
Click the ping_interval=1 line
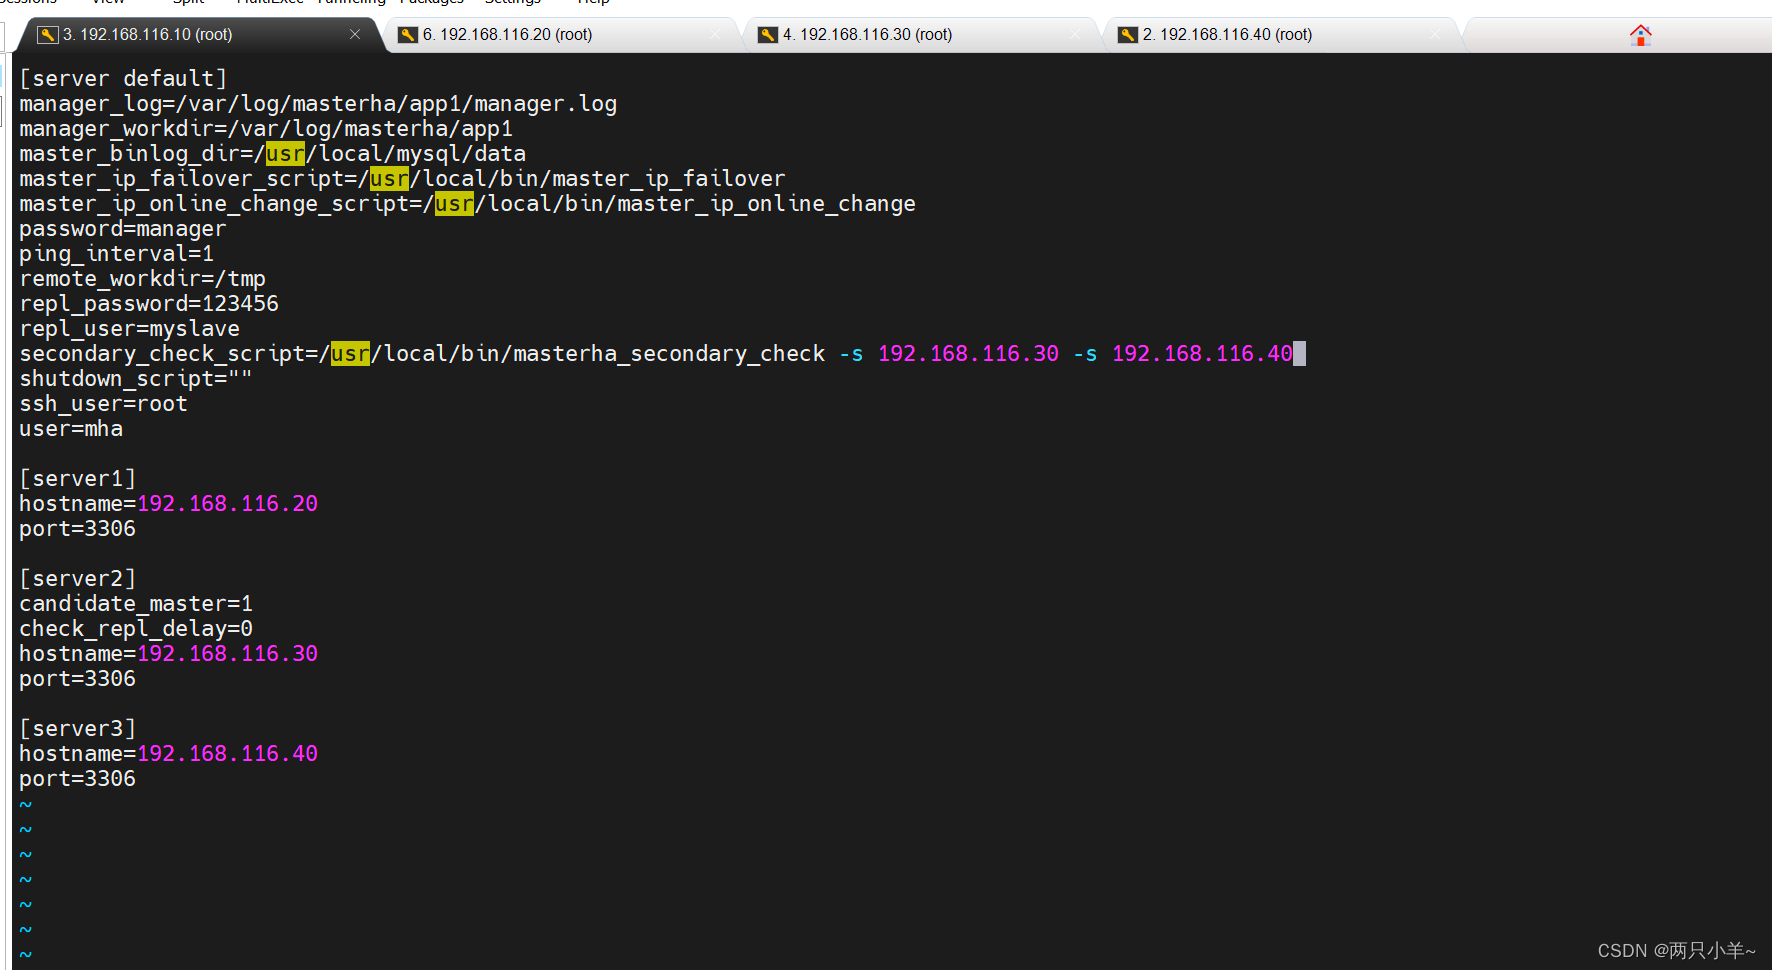116,253
